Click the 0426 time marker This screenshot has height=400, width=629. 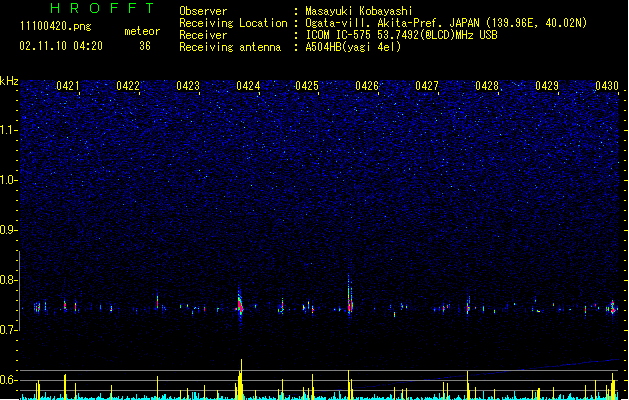click(367, 86)
